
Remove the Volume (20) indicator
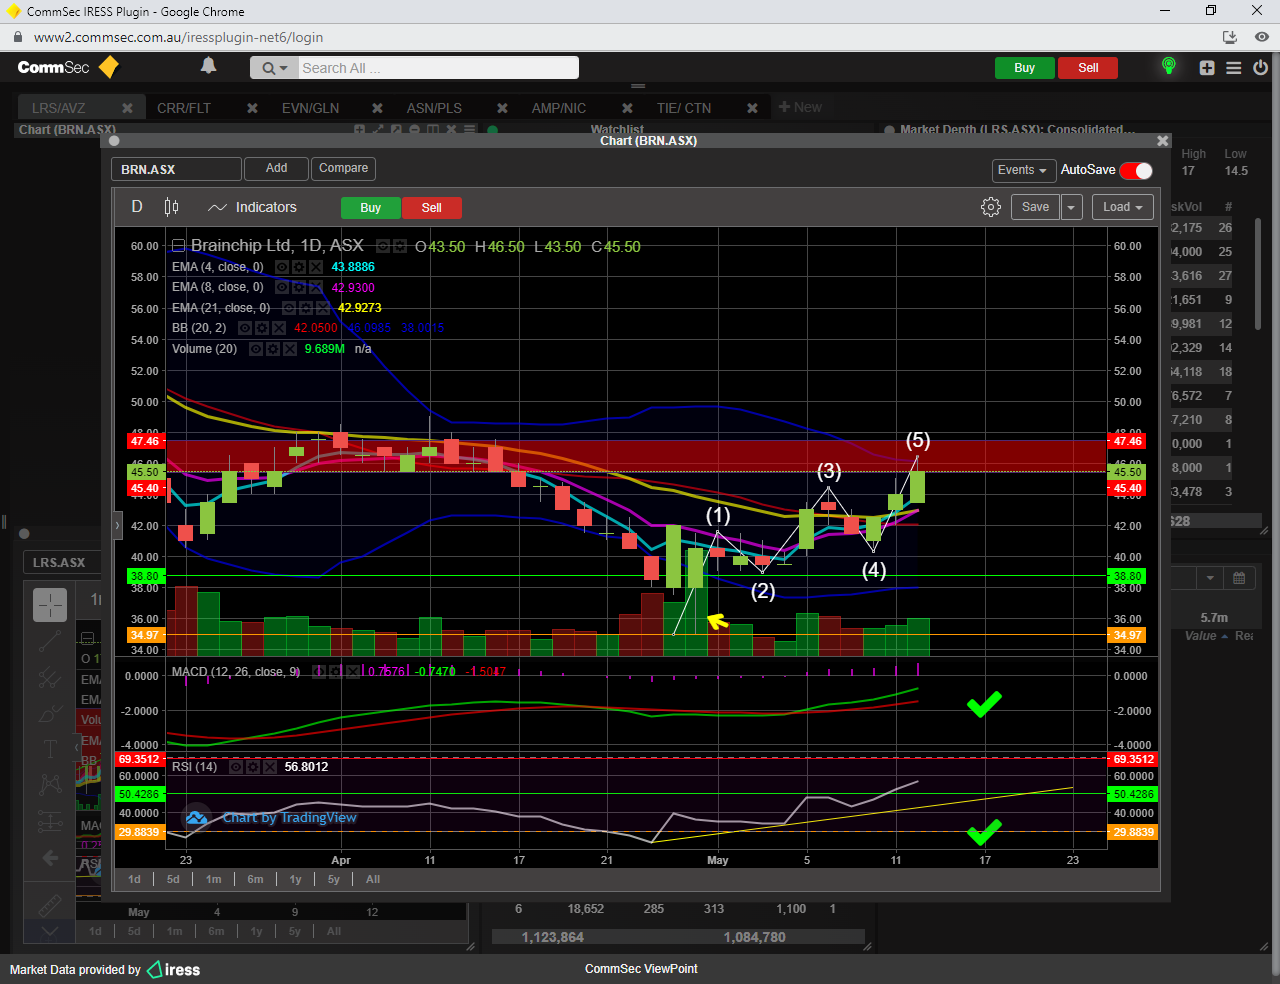pos(290,349)
